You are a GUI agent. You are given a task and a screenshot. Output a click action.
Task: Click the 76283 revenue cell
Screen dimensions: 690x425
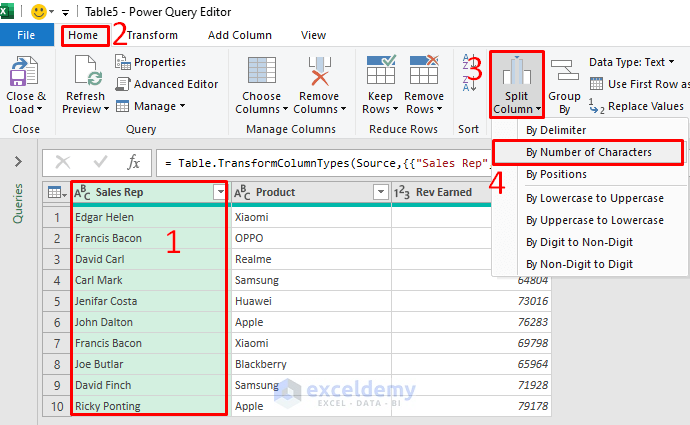[471, 322]
